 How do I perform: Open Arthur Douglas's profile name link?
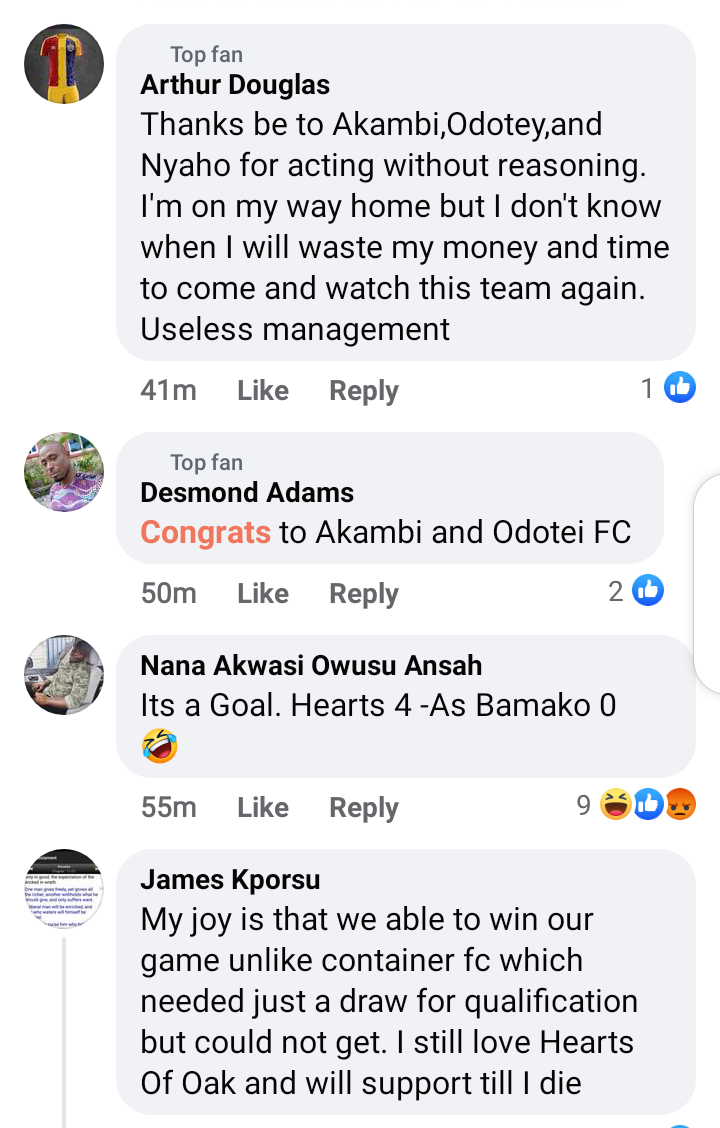pyautogui.click(x=235, y=85)
